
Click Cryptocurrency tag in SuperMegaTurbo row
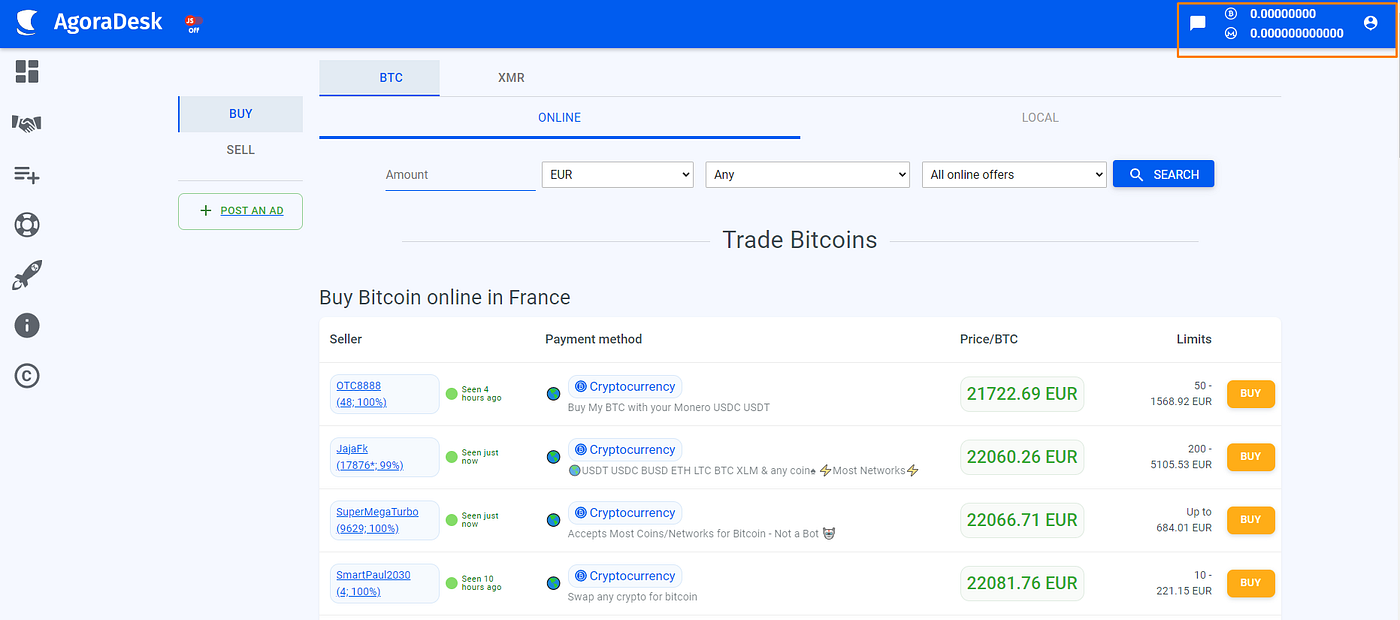click(x=625, y=513)
